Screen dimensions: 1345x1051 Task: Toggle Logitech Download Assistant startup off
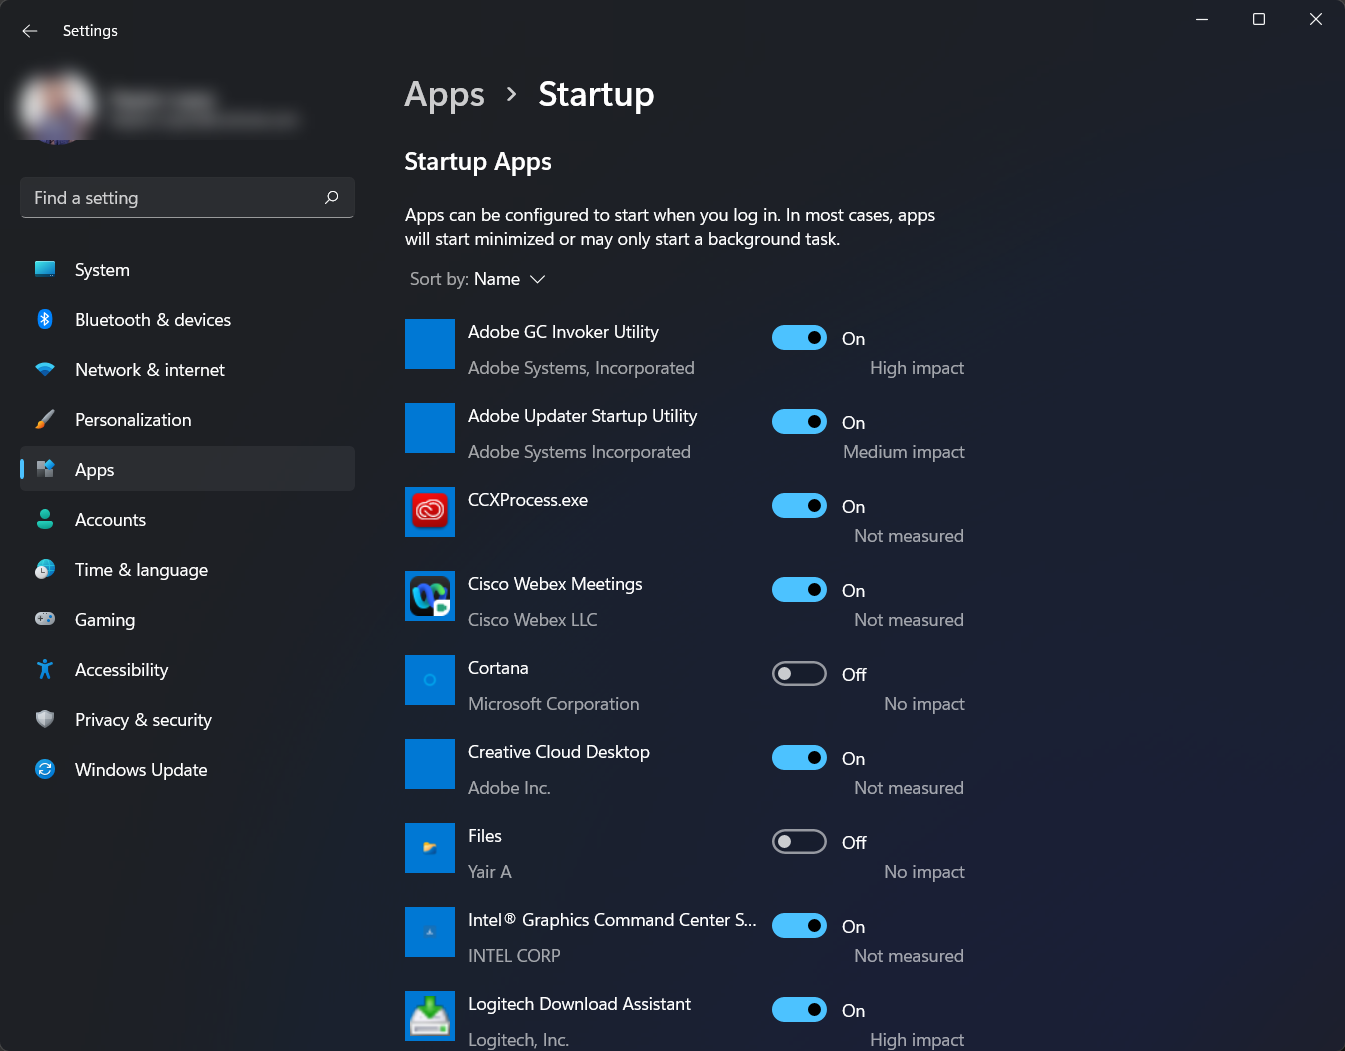799,1010
